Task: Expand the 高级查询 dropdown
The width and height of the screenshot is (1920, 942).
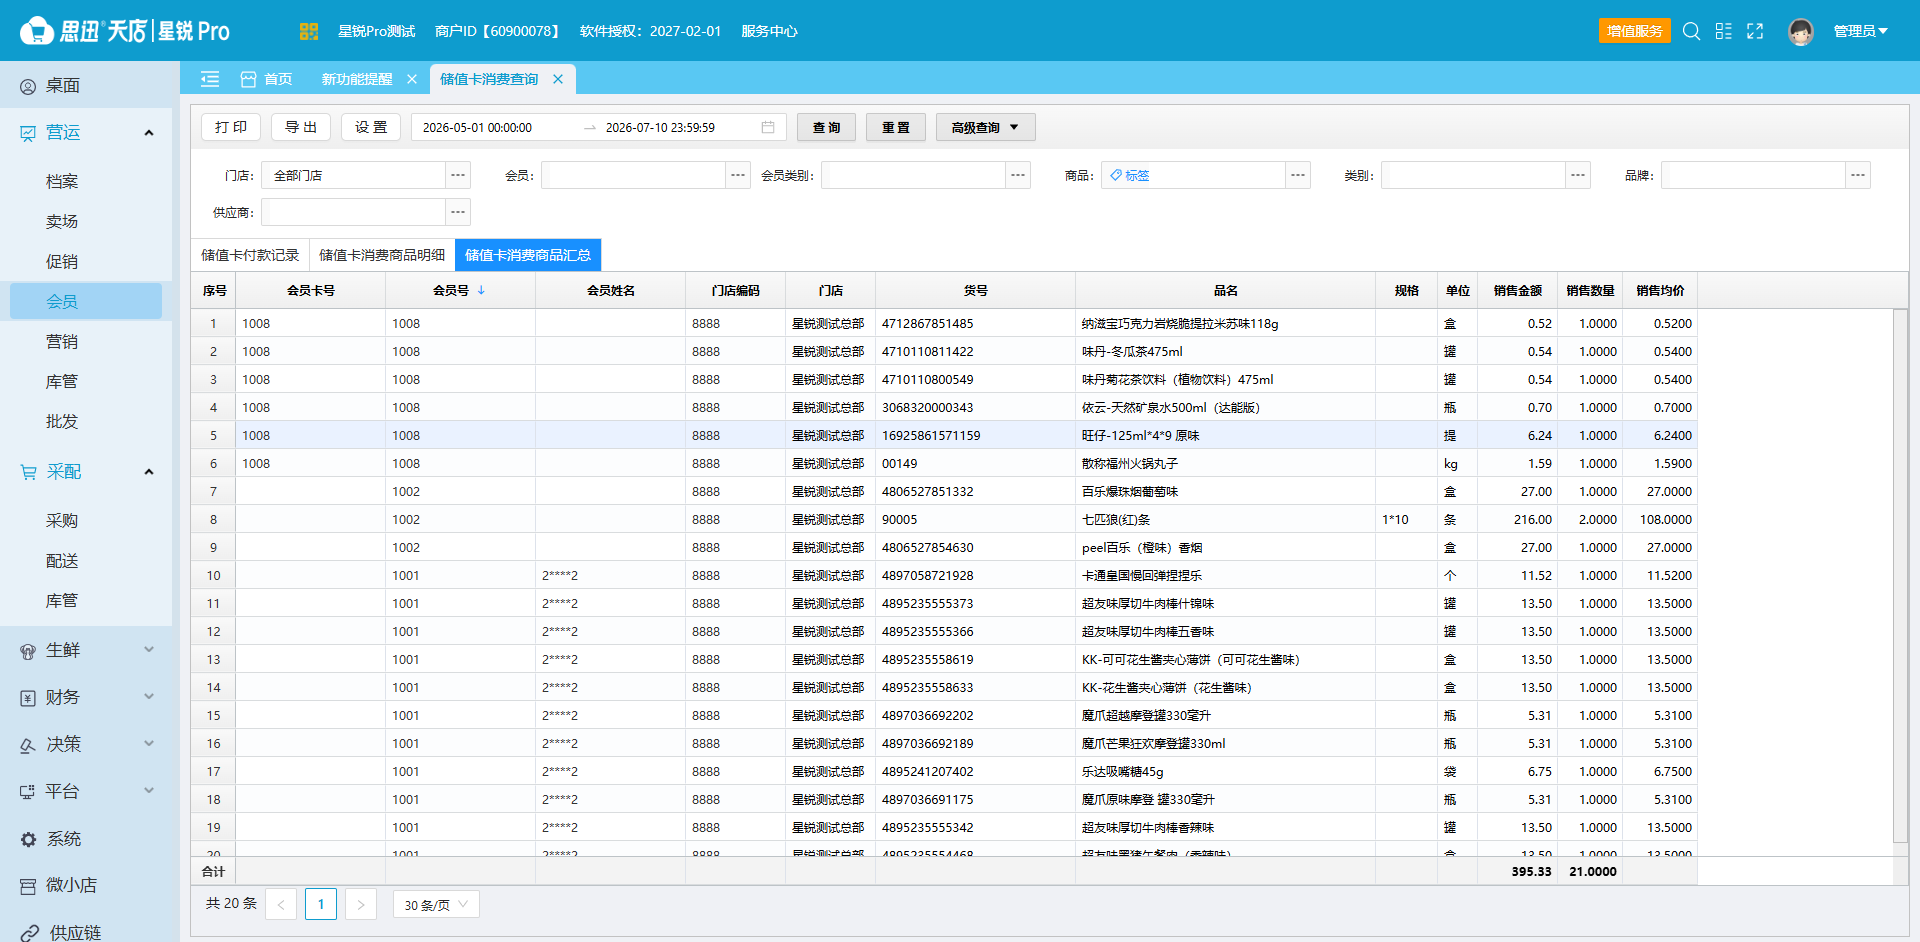Action: [x=985, y=127]
